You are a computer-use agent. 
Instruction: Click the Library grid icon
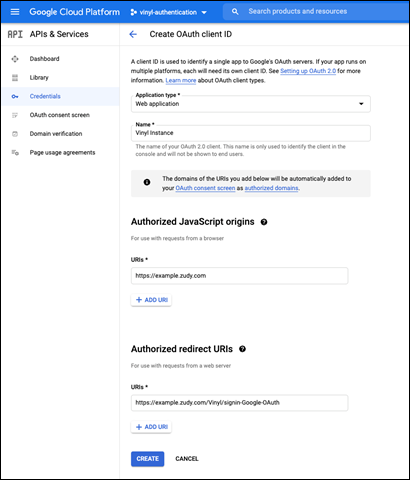[15, 78]
